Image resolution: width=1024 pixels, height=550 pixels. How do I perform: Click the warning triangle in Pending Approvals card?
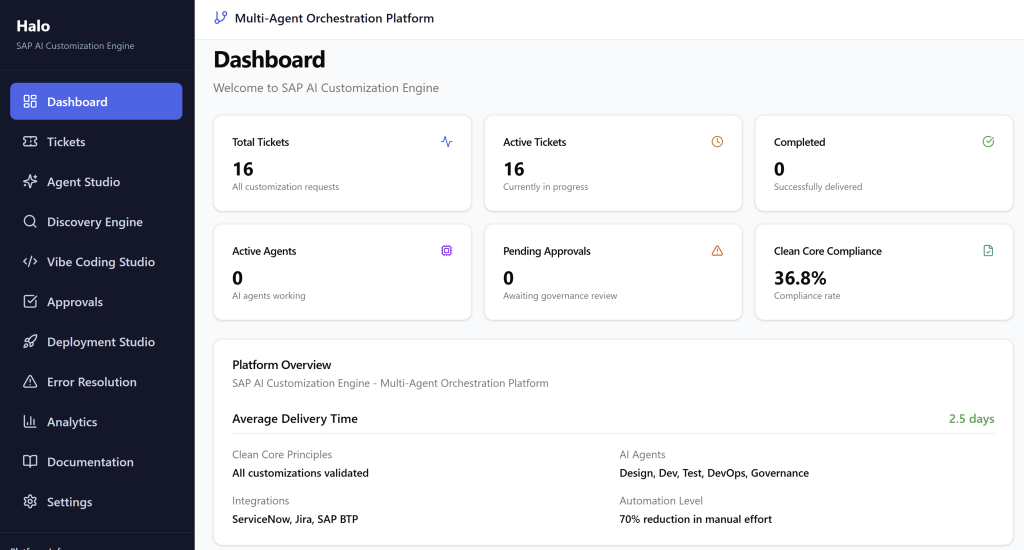click(x=717, y=251)
